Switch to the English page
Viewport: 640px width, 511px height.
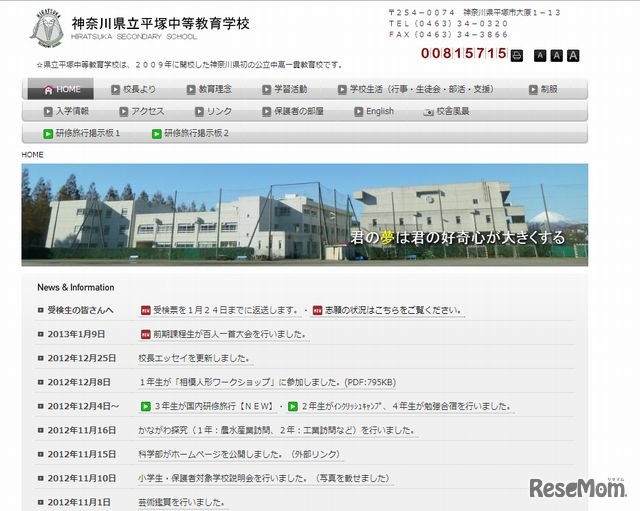click(374, 111)
